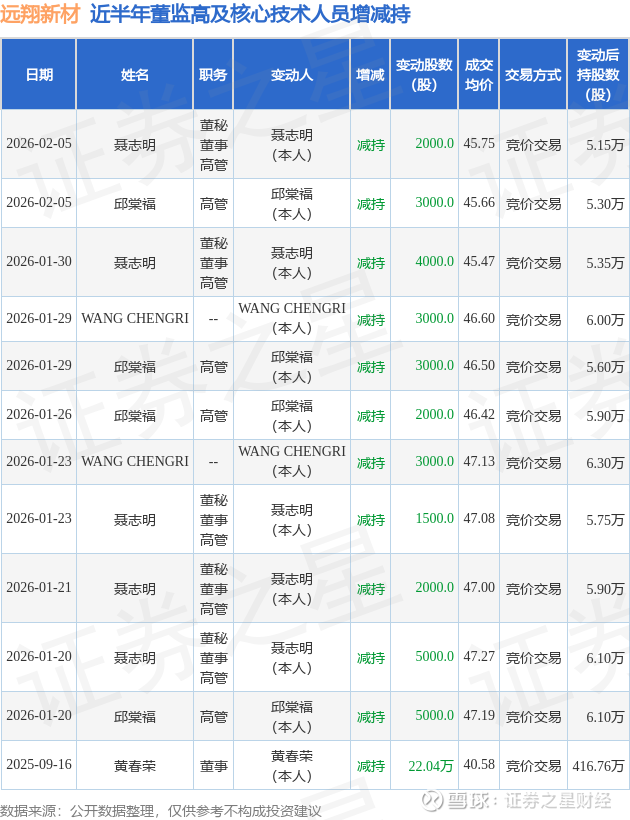
Task: Select the 成交均价 column header
Action: [479, 75]
